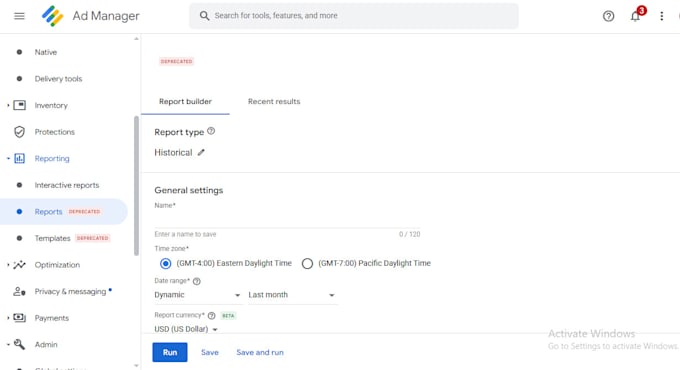The width and height of the screenshot is (680, 370).
Task: Expand the Inventory sidebar section
Action: coord(8,105)
